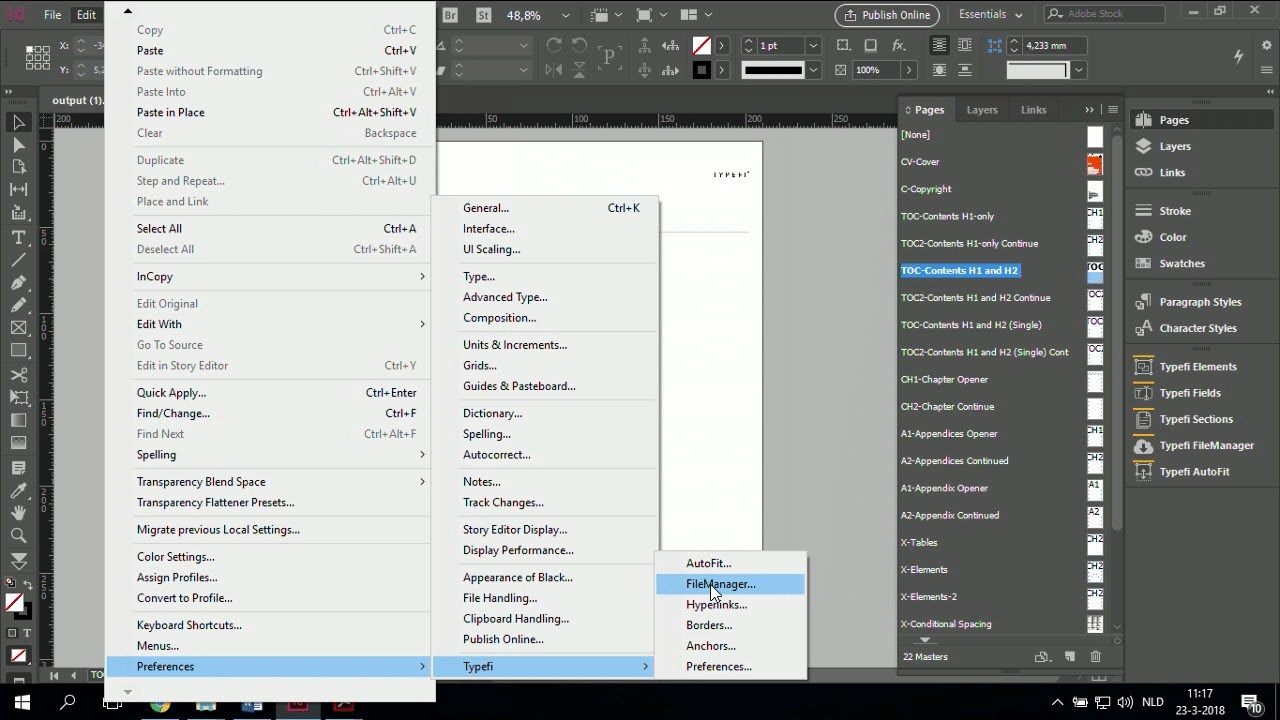Select the Note tool
The image size is (1280, 720).
click(x=19, y=467)
